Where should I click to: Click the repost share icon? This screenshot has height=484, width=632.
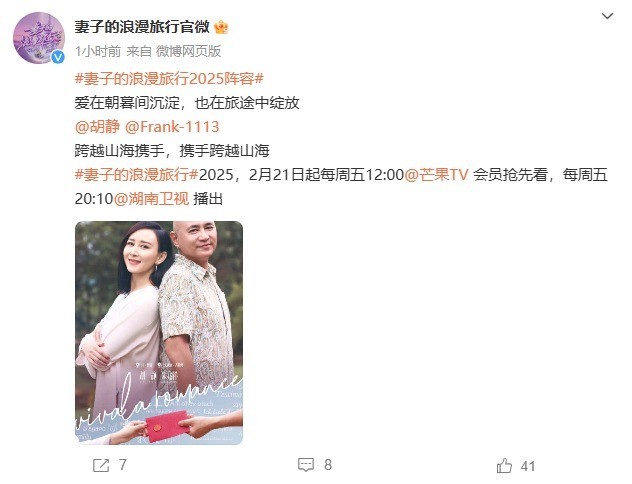pyautogui.click(x=101, y=465)
